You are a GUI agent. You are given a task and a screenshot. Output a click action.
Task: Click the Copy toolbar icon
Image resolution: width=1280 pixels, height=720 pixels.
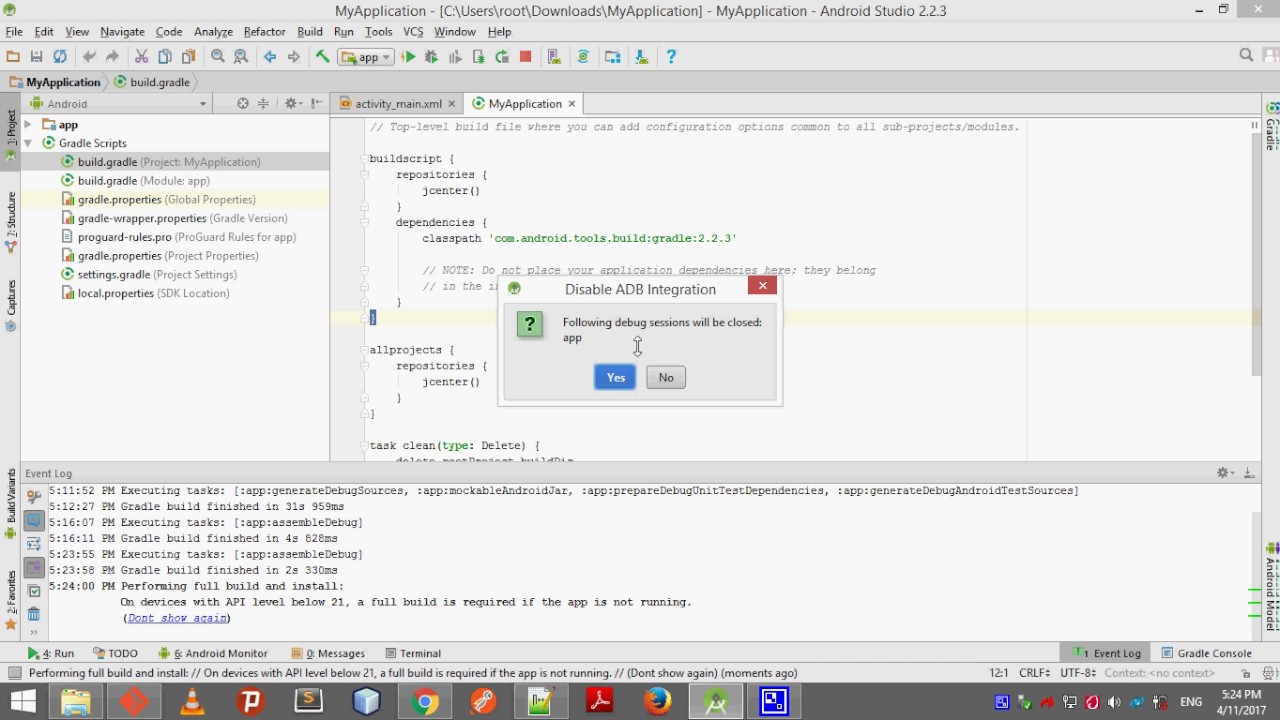point(165,57)
